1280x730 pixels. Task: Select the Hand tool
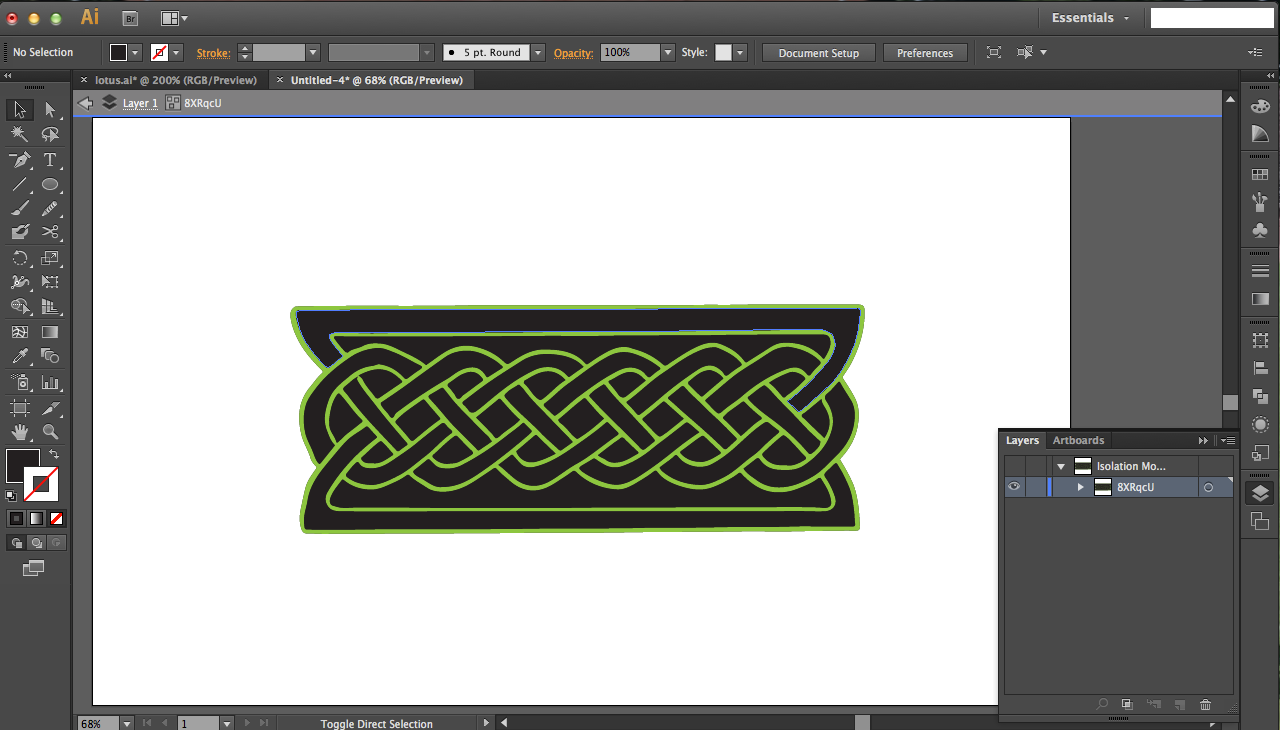click(x=20, y=433)
